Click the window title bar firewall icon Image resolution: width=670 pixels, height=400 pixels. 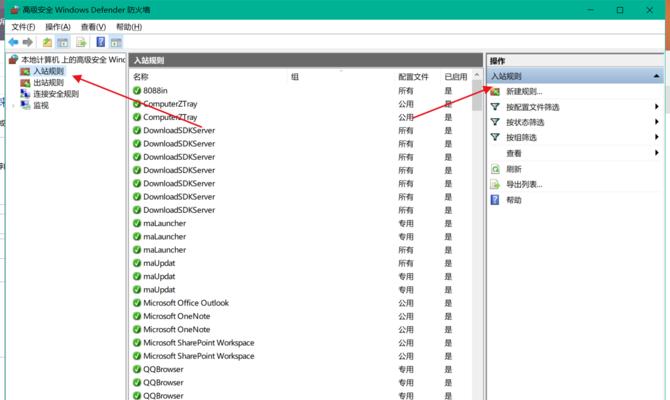click(x=15, y=9)
